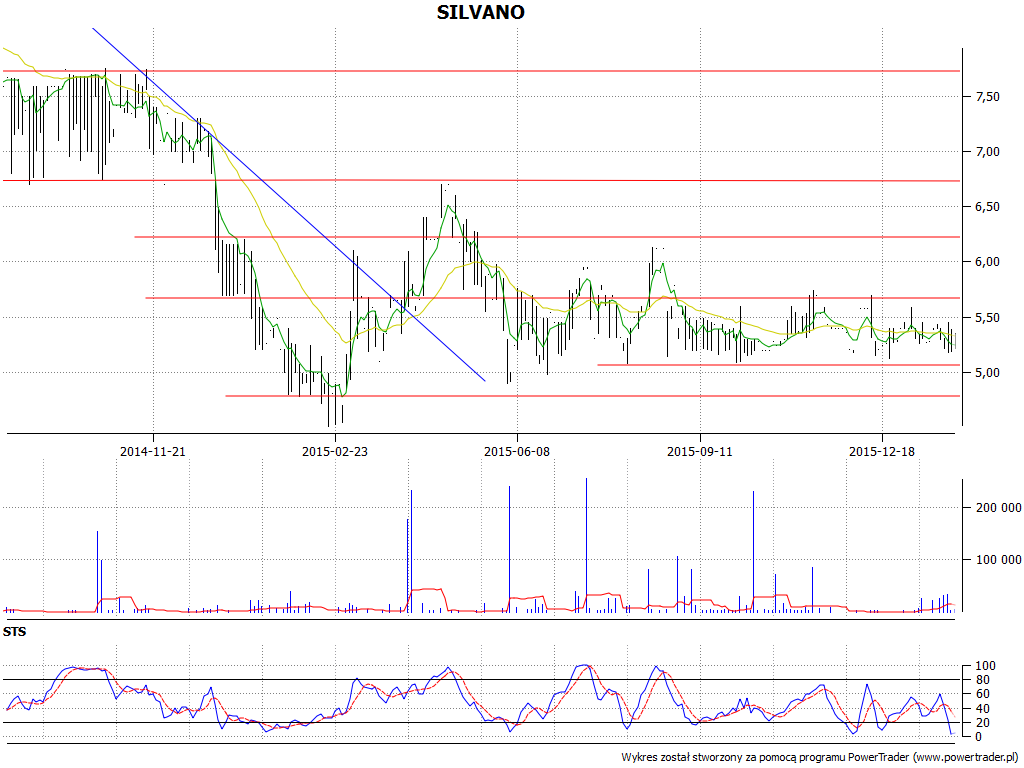Click the 80 level on STS axis

[983, 680]
